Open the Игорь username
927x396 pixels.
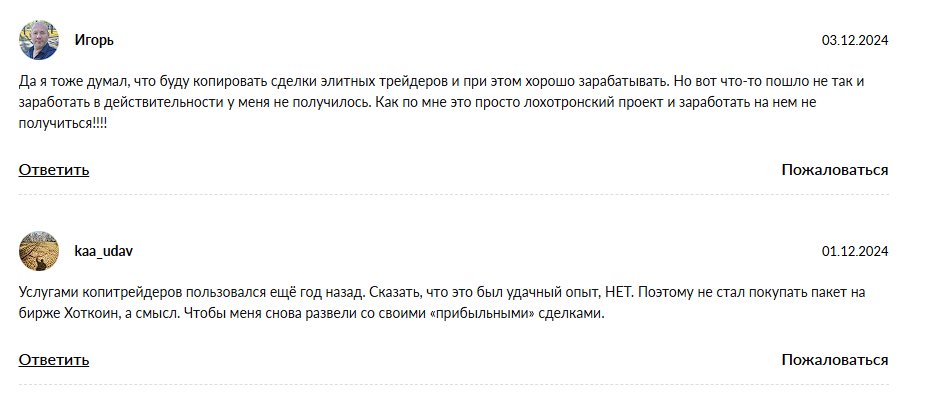click(94, 41)
